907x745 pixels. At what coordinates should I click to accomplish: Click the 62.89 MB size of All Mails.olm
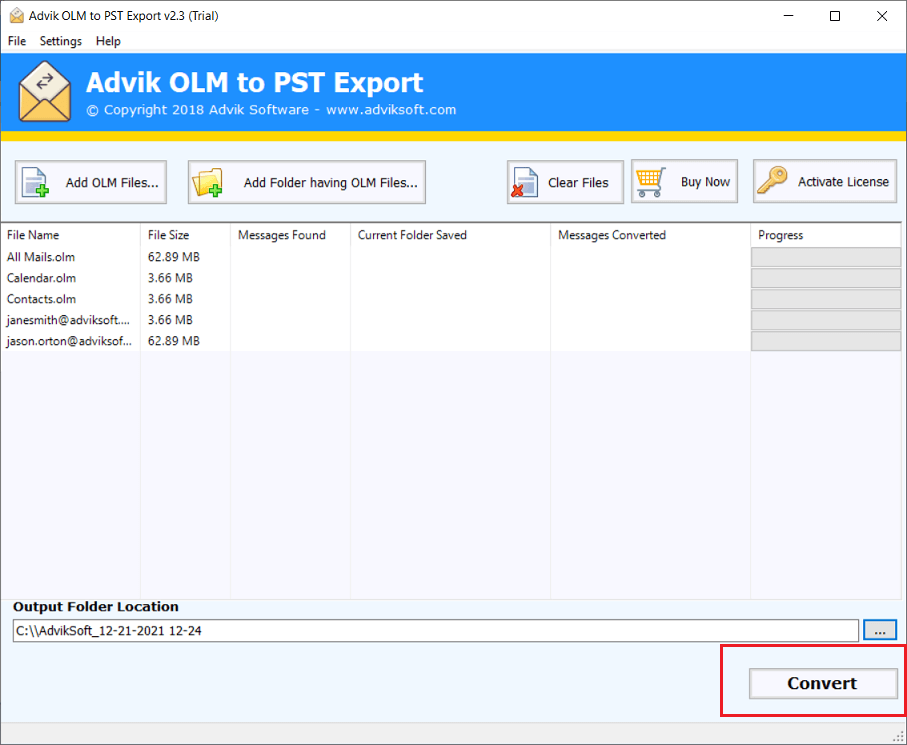(174, 257)
